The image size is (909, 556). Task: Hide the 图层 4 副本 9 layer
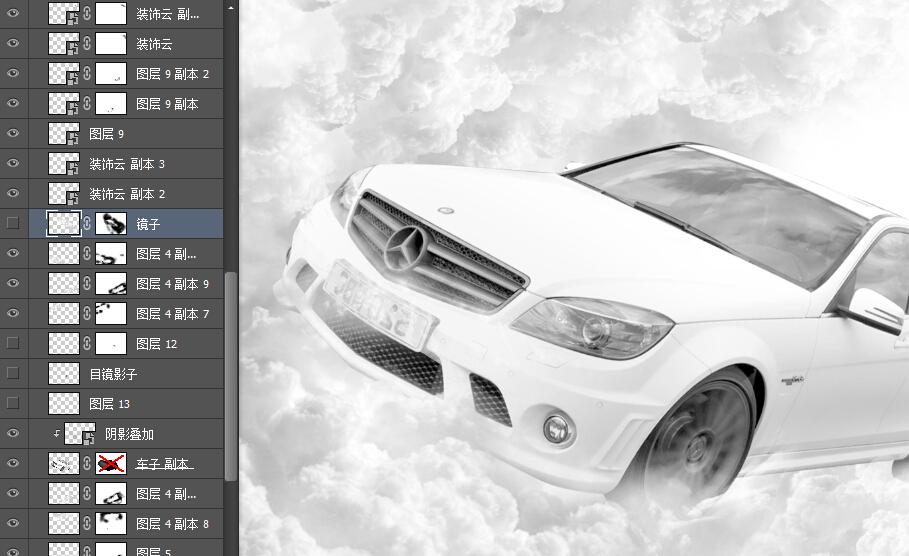tap(13, 284)
